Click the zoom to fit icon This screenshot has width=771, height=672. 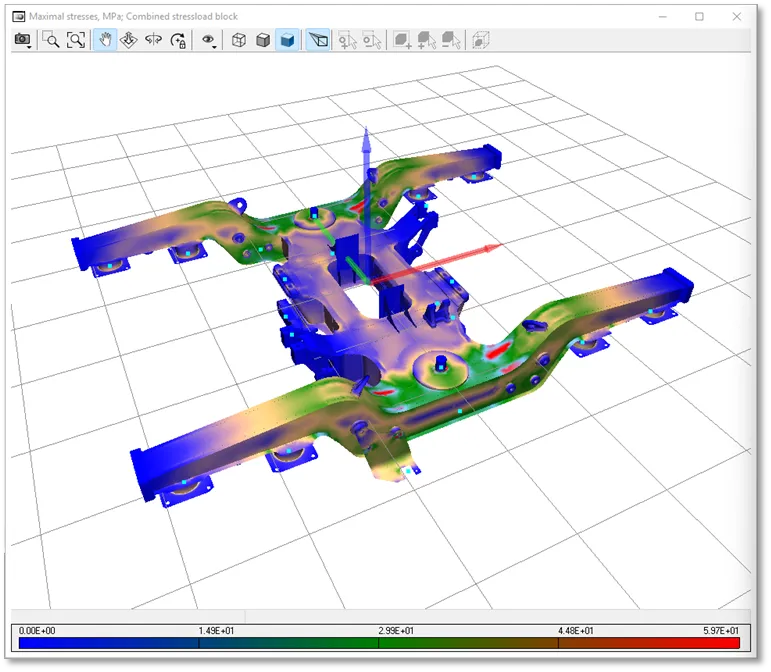pyautogui.click(x=76, y=40)
